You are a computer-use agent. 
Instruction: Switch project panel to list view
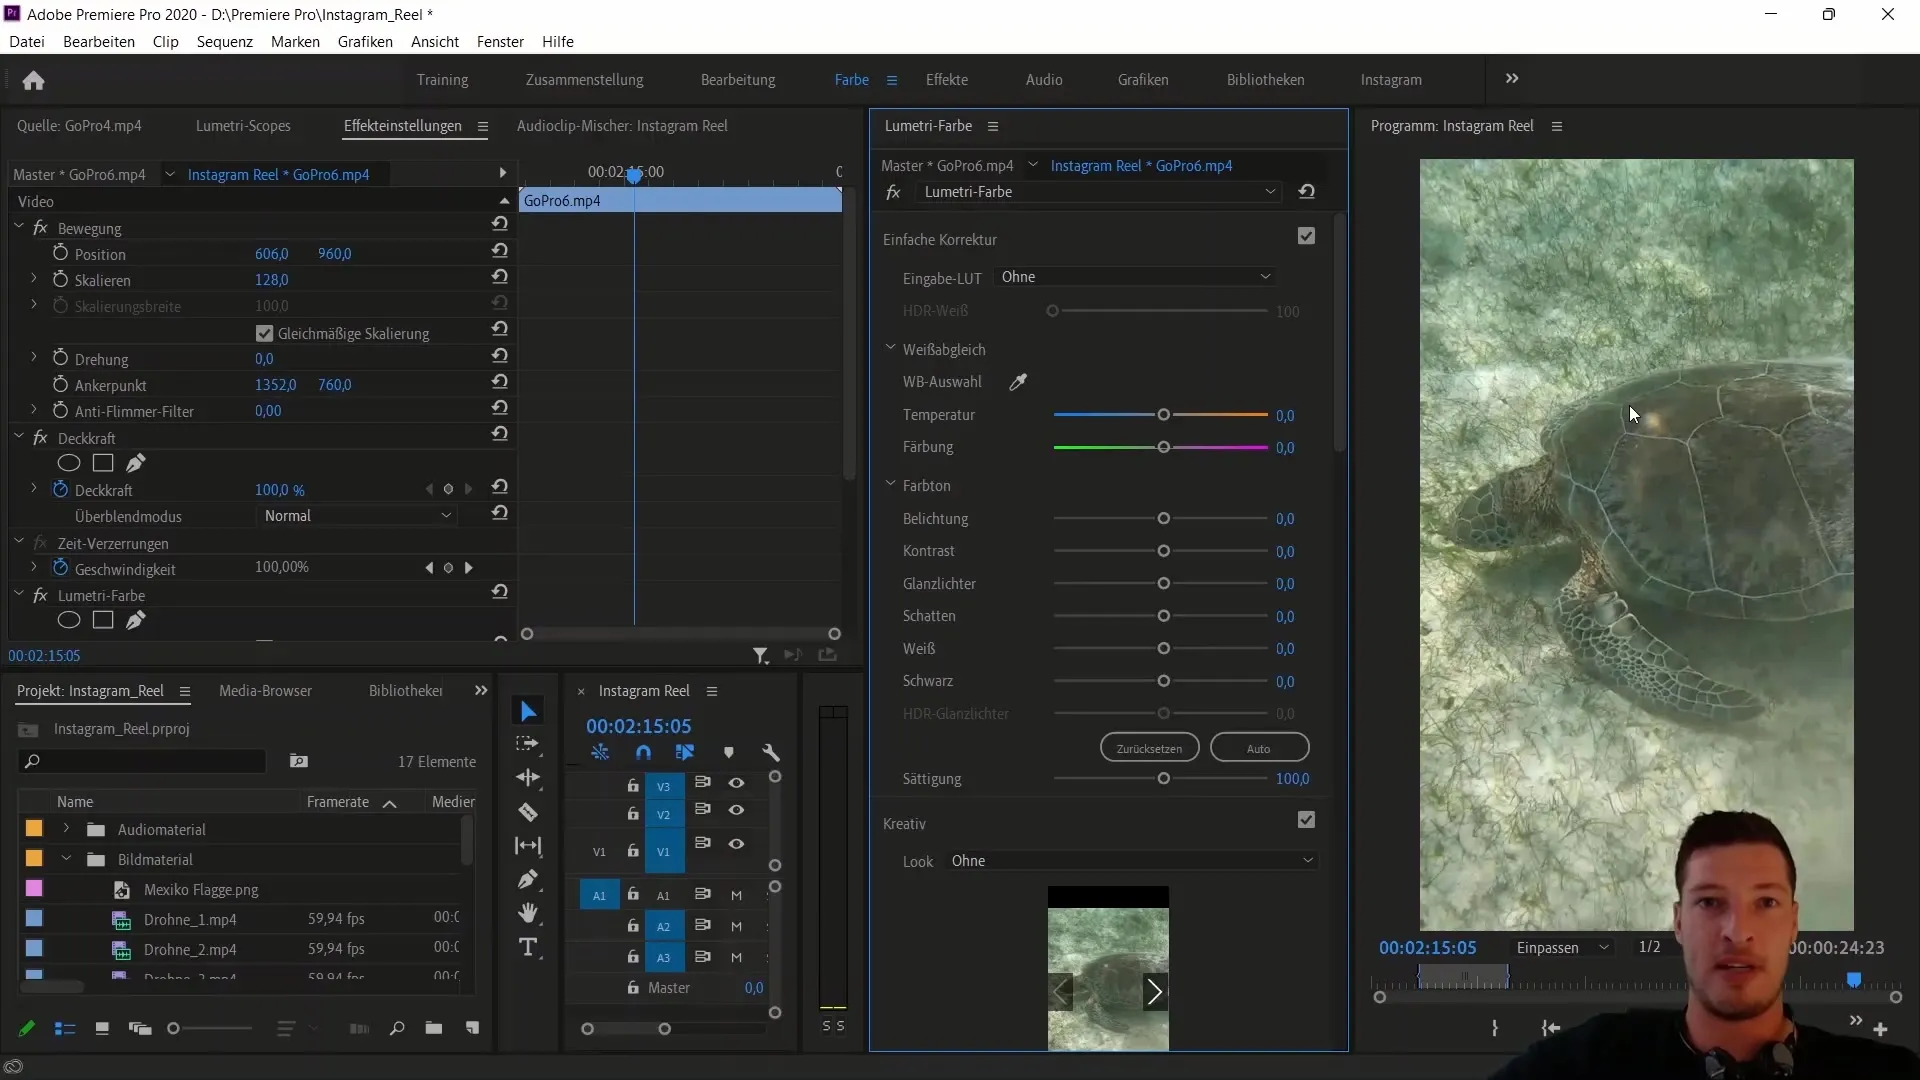65,1028
